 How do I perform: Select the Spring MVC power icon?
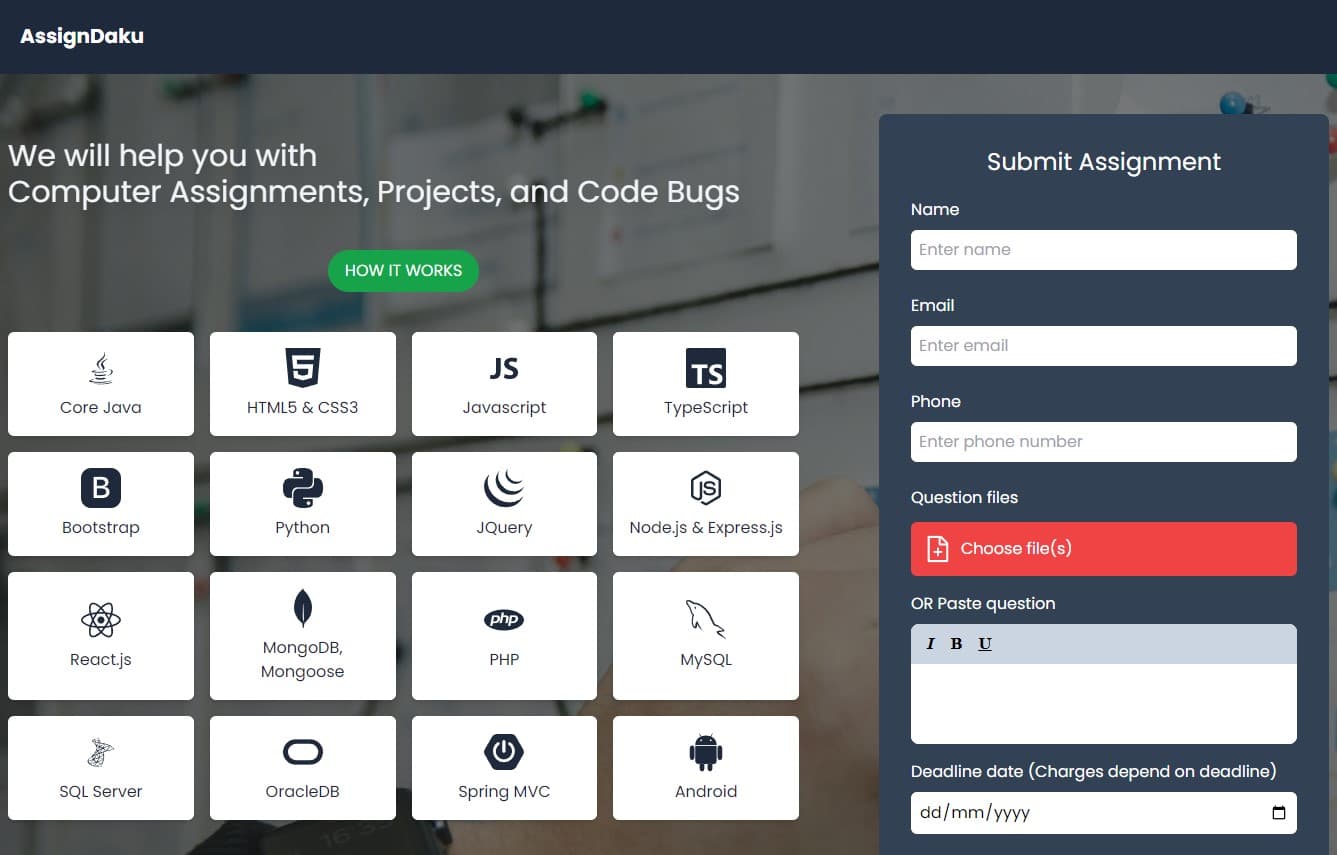(x=504, y=752)
